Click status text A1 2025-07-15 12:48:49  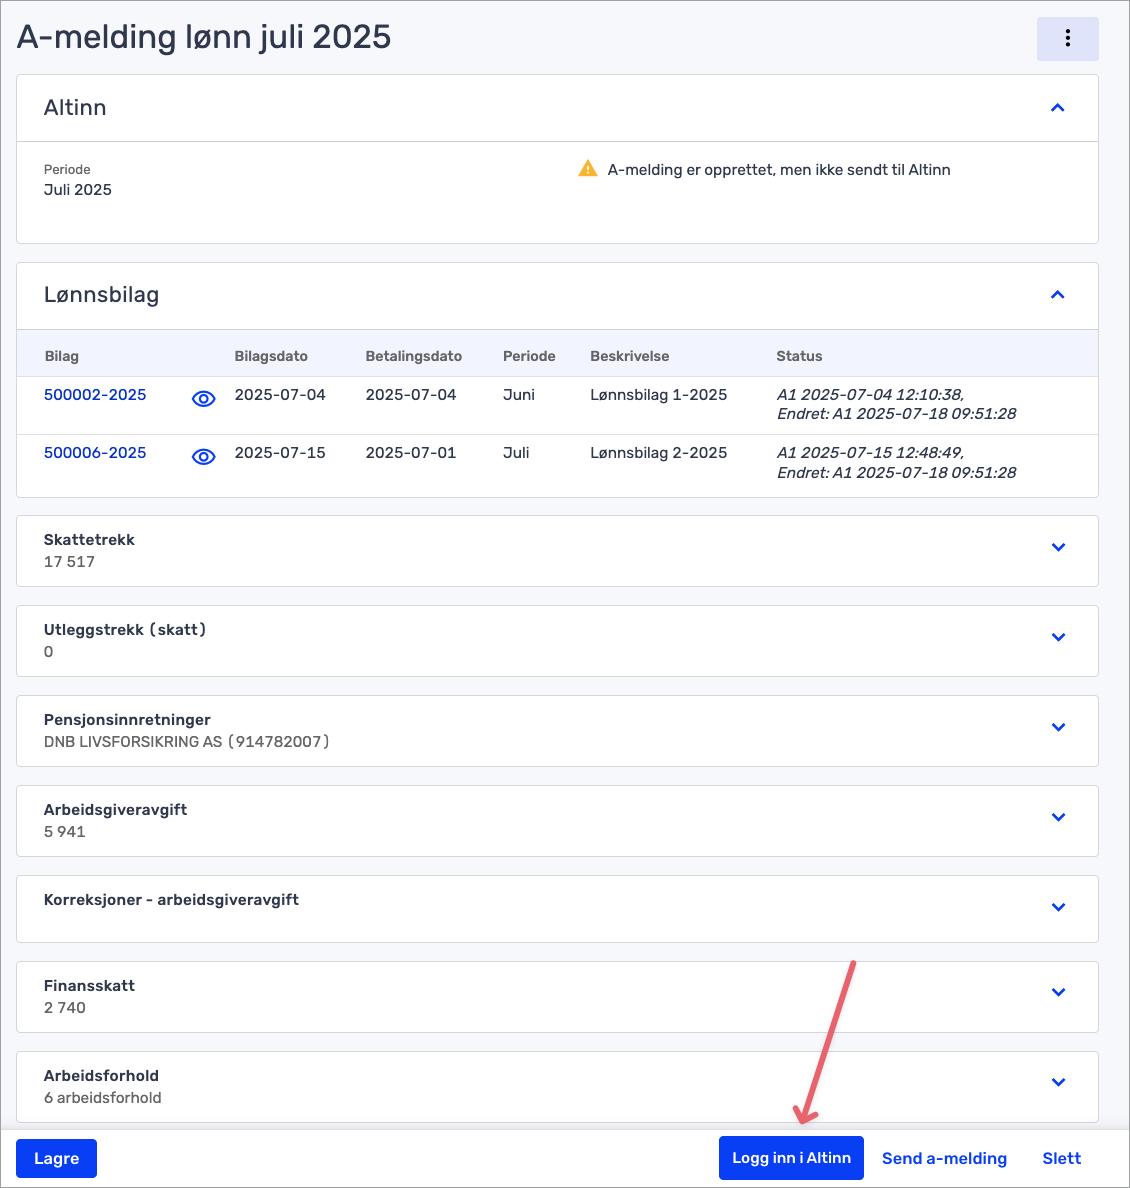pyautogui.click(x=870, y=453)
